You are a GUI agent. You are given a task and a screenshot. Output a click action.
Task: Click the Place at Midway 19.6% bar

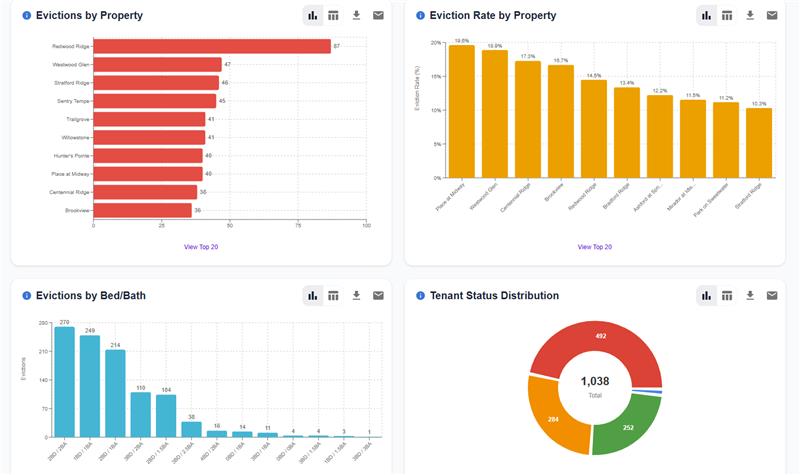(x=461, y=112)
